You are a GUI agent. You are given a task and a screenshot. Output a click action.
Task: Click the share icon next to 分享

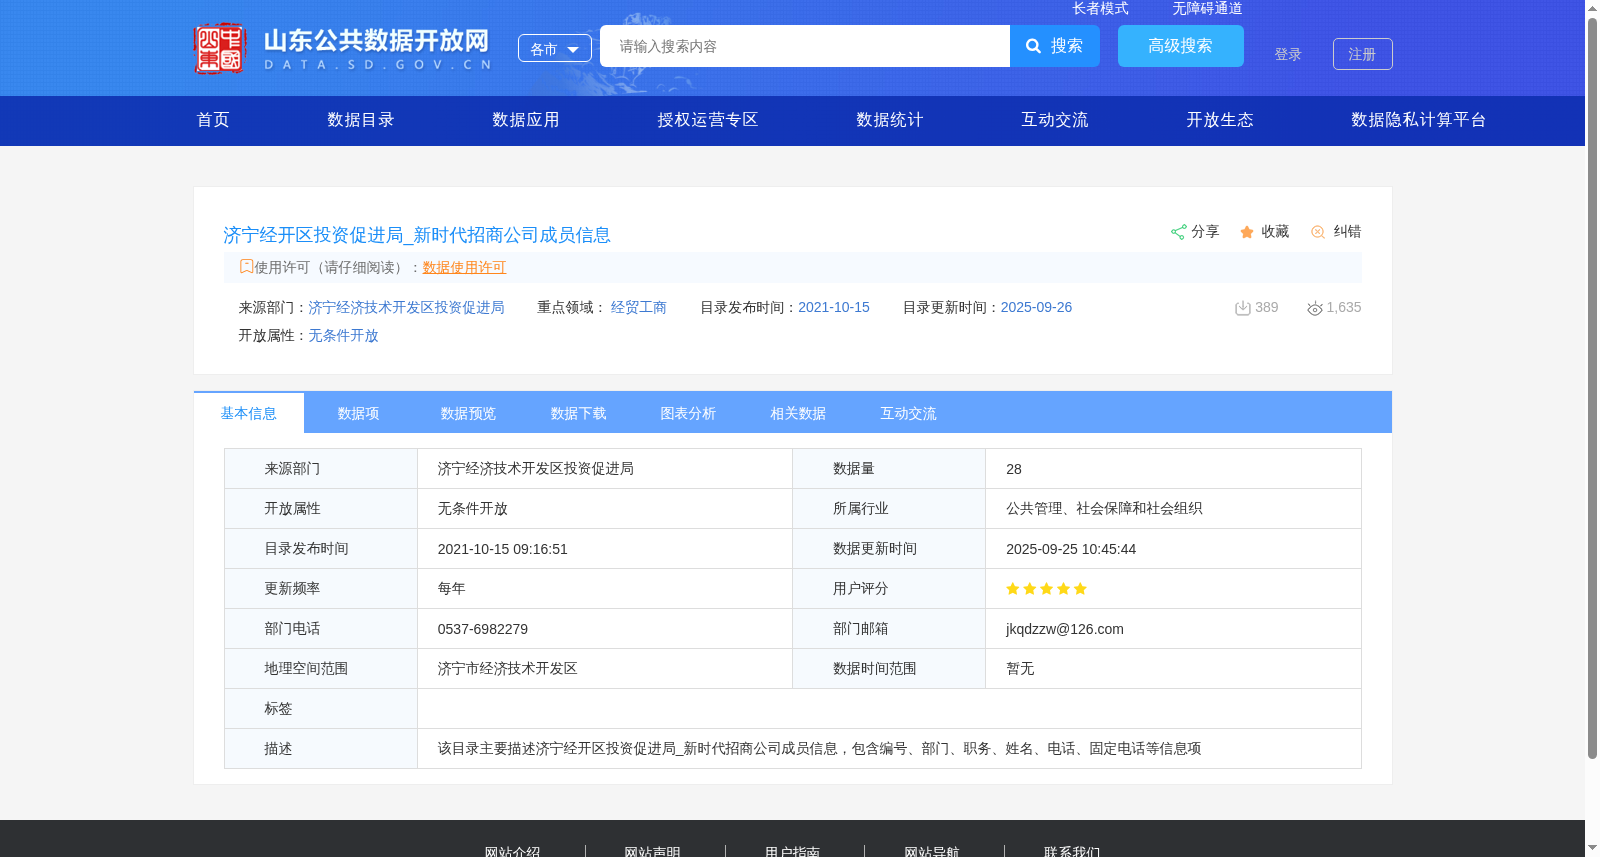pyautogui.click(x=1178, y=232)
